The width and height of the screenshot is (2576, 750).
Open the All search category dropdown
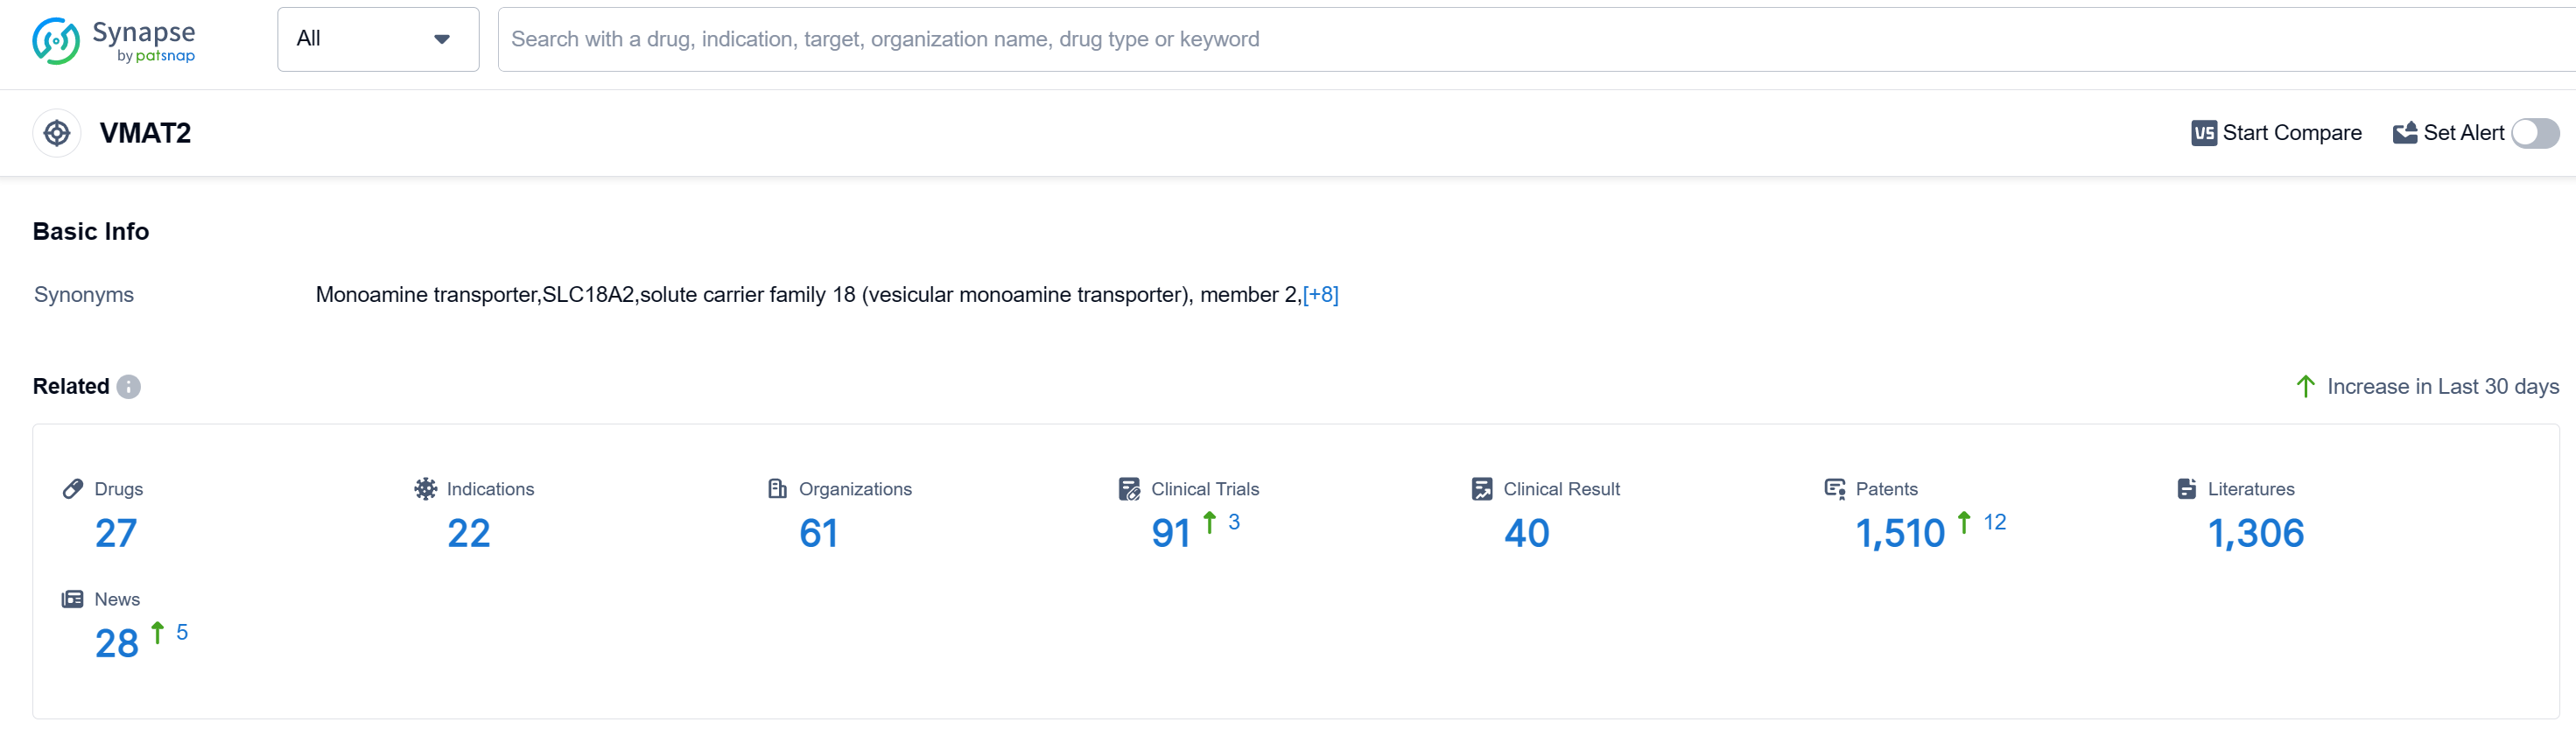point(378,39)
